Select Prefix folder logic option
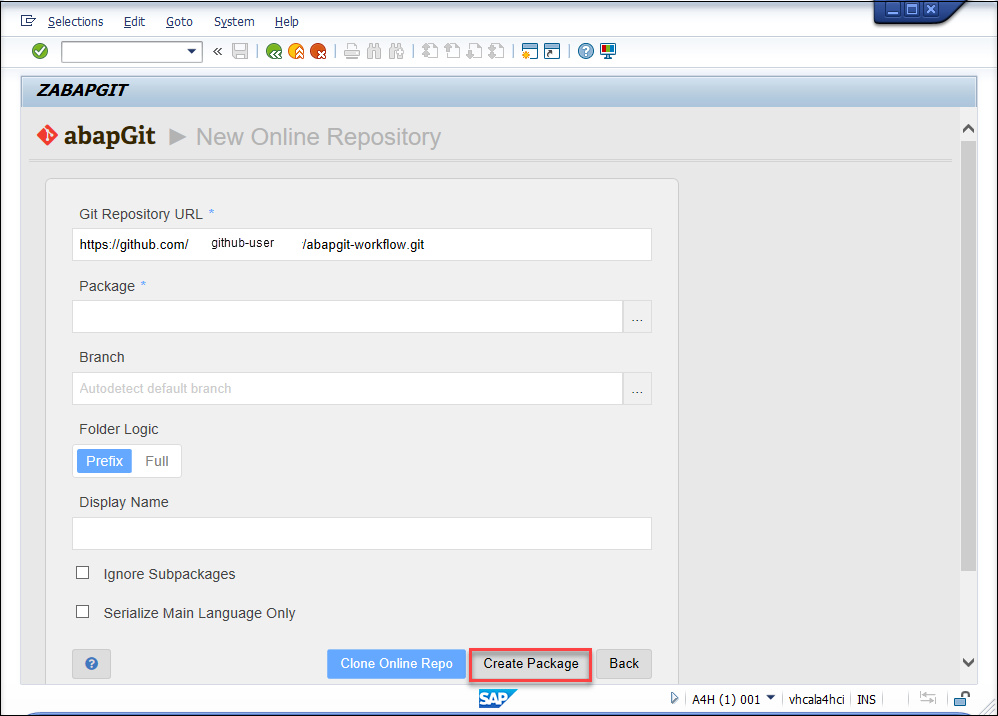 click(104, 461)
